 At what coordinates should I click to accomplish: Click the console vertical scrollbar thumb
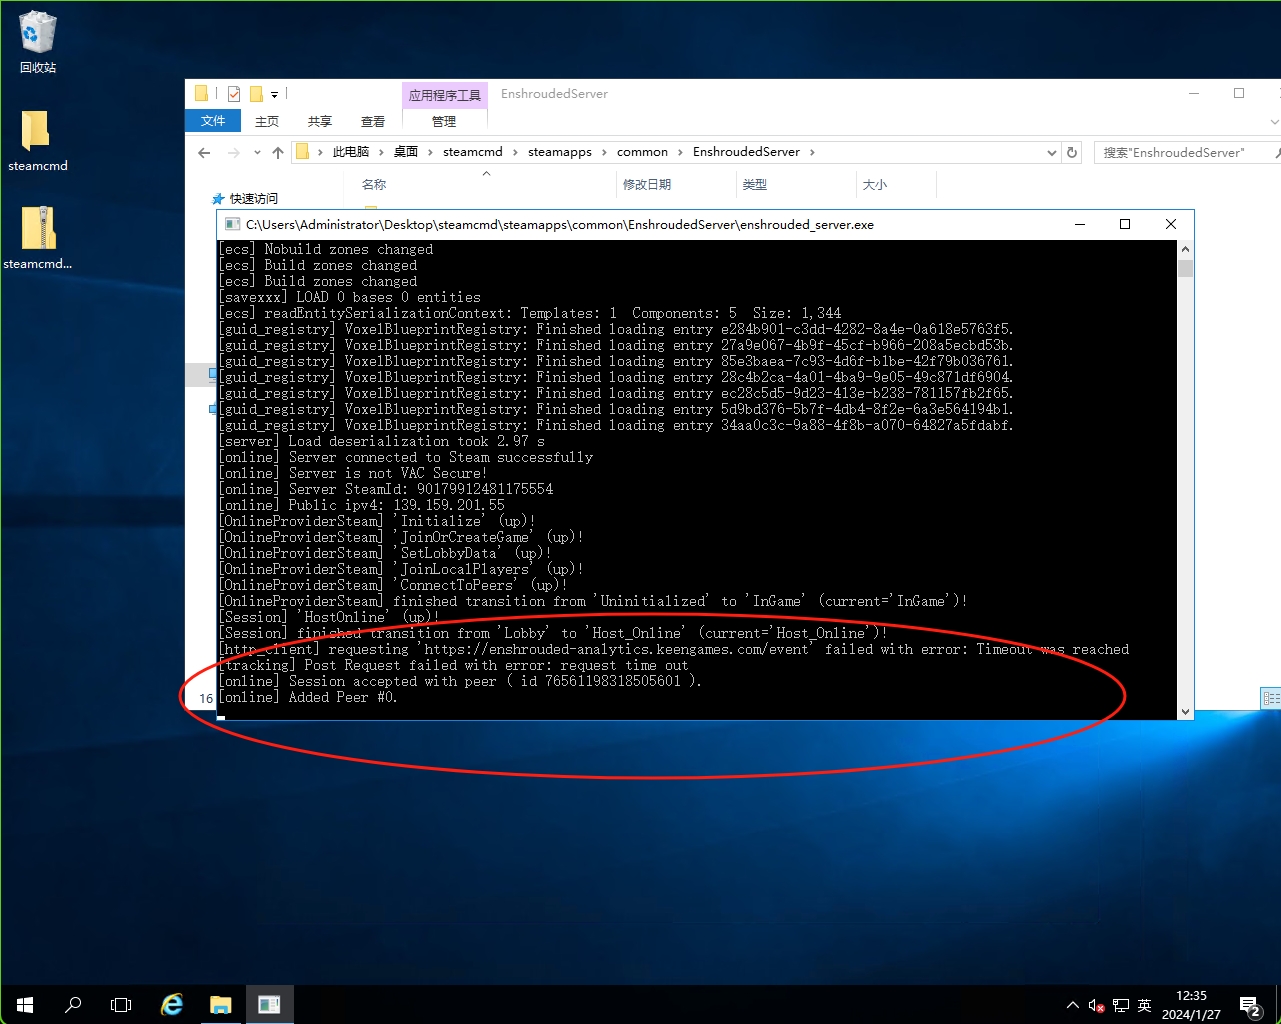click(1185, 268)
